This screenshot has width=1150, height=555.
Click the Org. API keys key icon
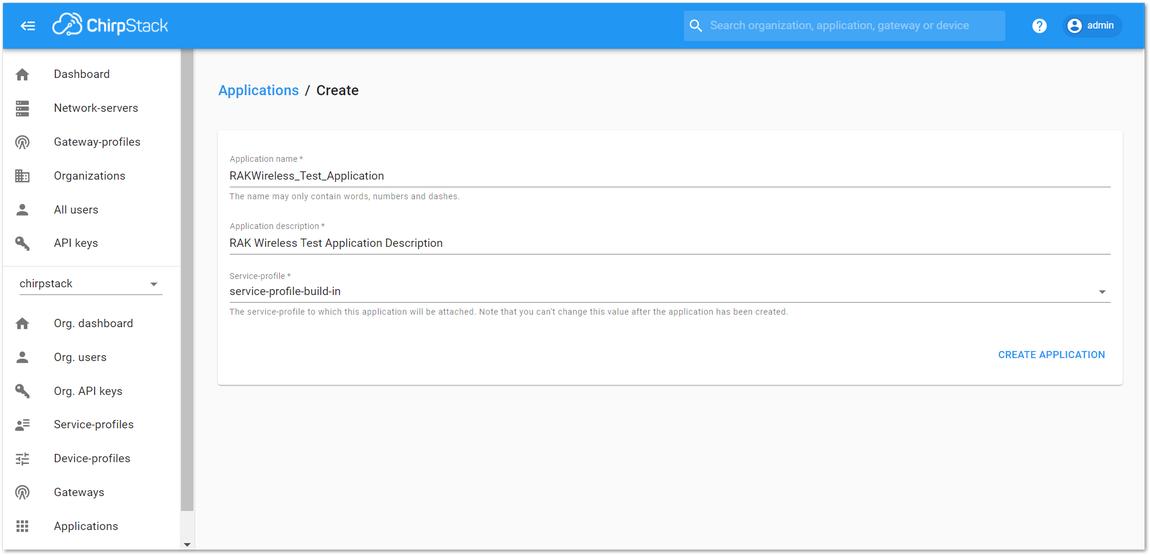23,391
